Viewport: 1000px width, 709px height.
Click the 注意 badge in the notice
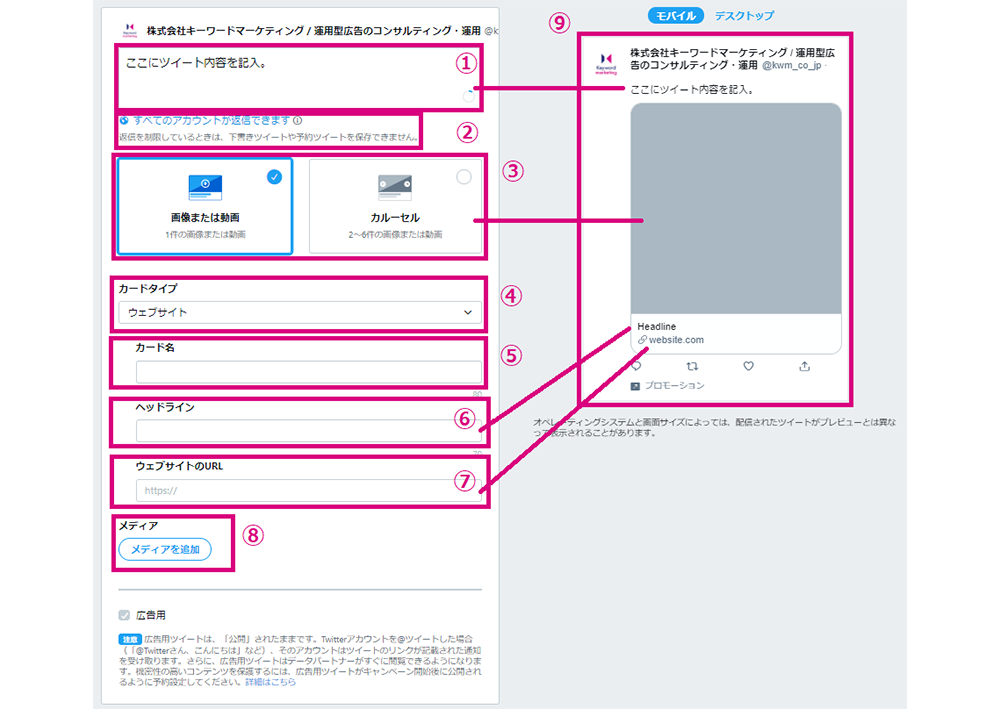coord(129,639)
